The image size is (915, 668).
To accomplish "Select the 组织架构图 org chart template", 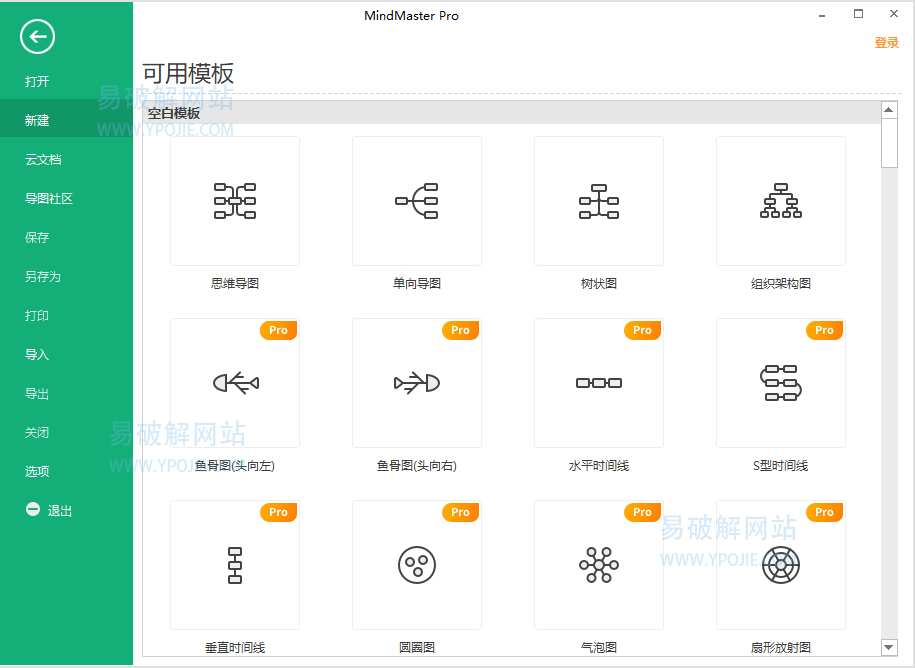I will 781,201.
